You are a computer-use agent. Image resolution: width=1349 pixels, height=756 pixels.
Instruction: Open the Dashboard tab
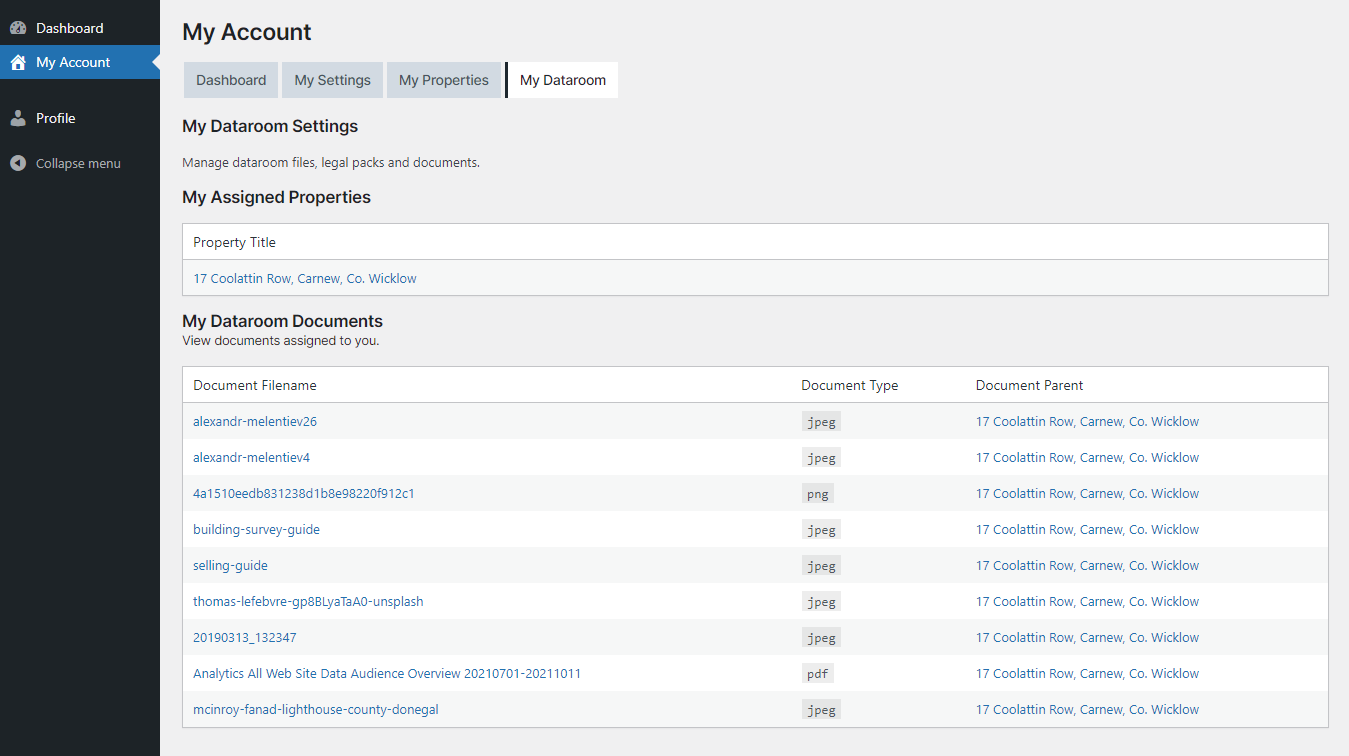coord(231,80)
